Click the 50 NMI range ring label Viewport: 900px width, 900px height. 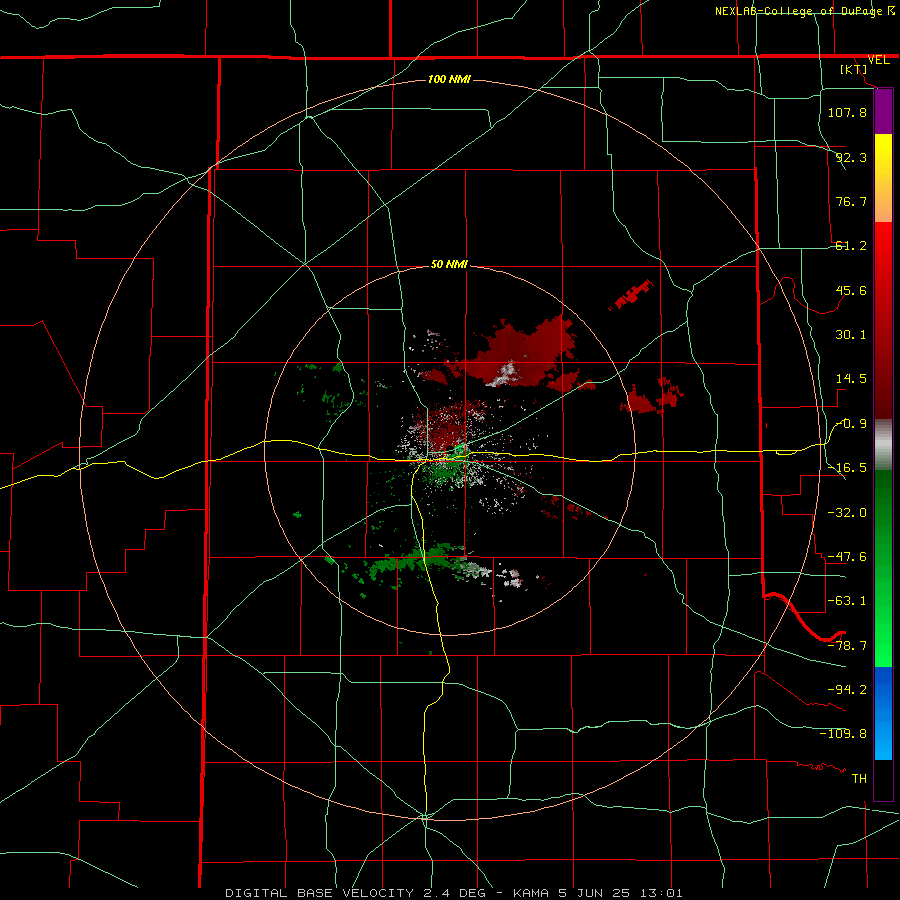[449, 265]
